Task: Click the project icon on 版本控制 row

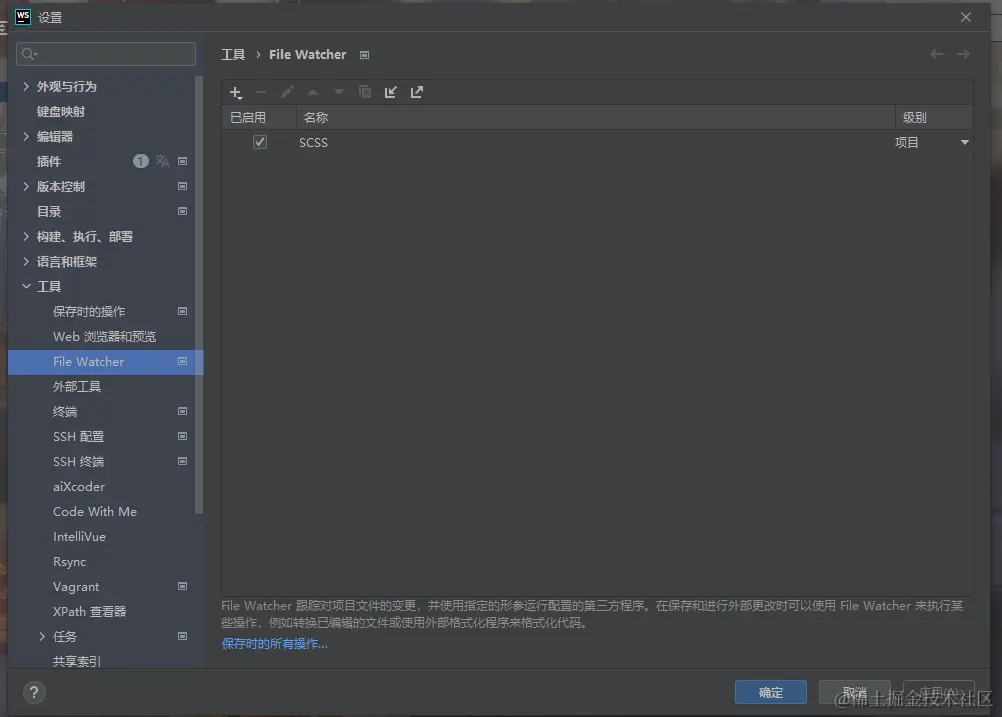Action: (x=182, y=187)
